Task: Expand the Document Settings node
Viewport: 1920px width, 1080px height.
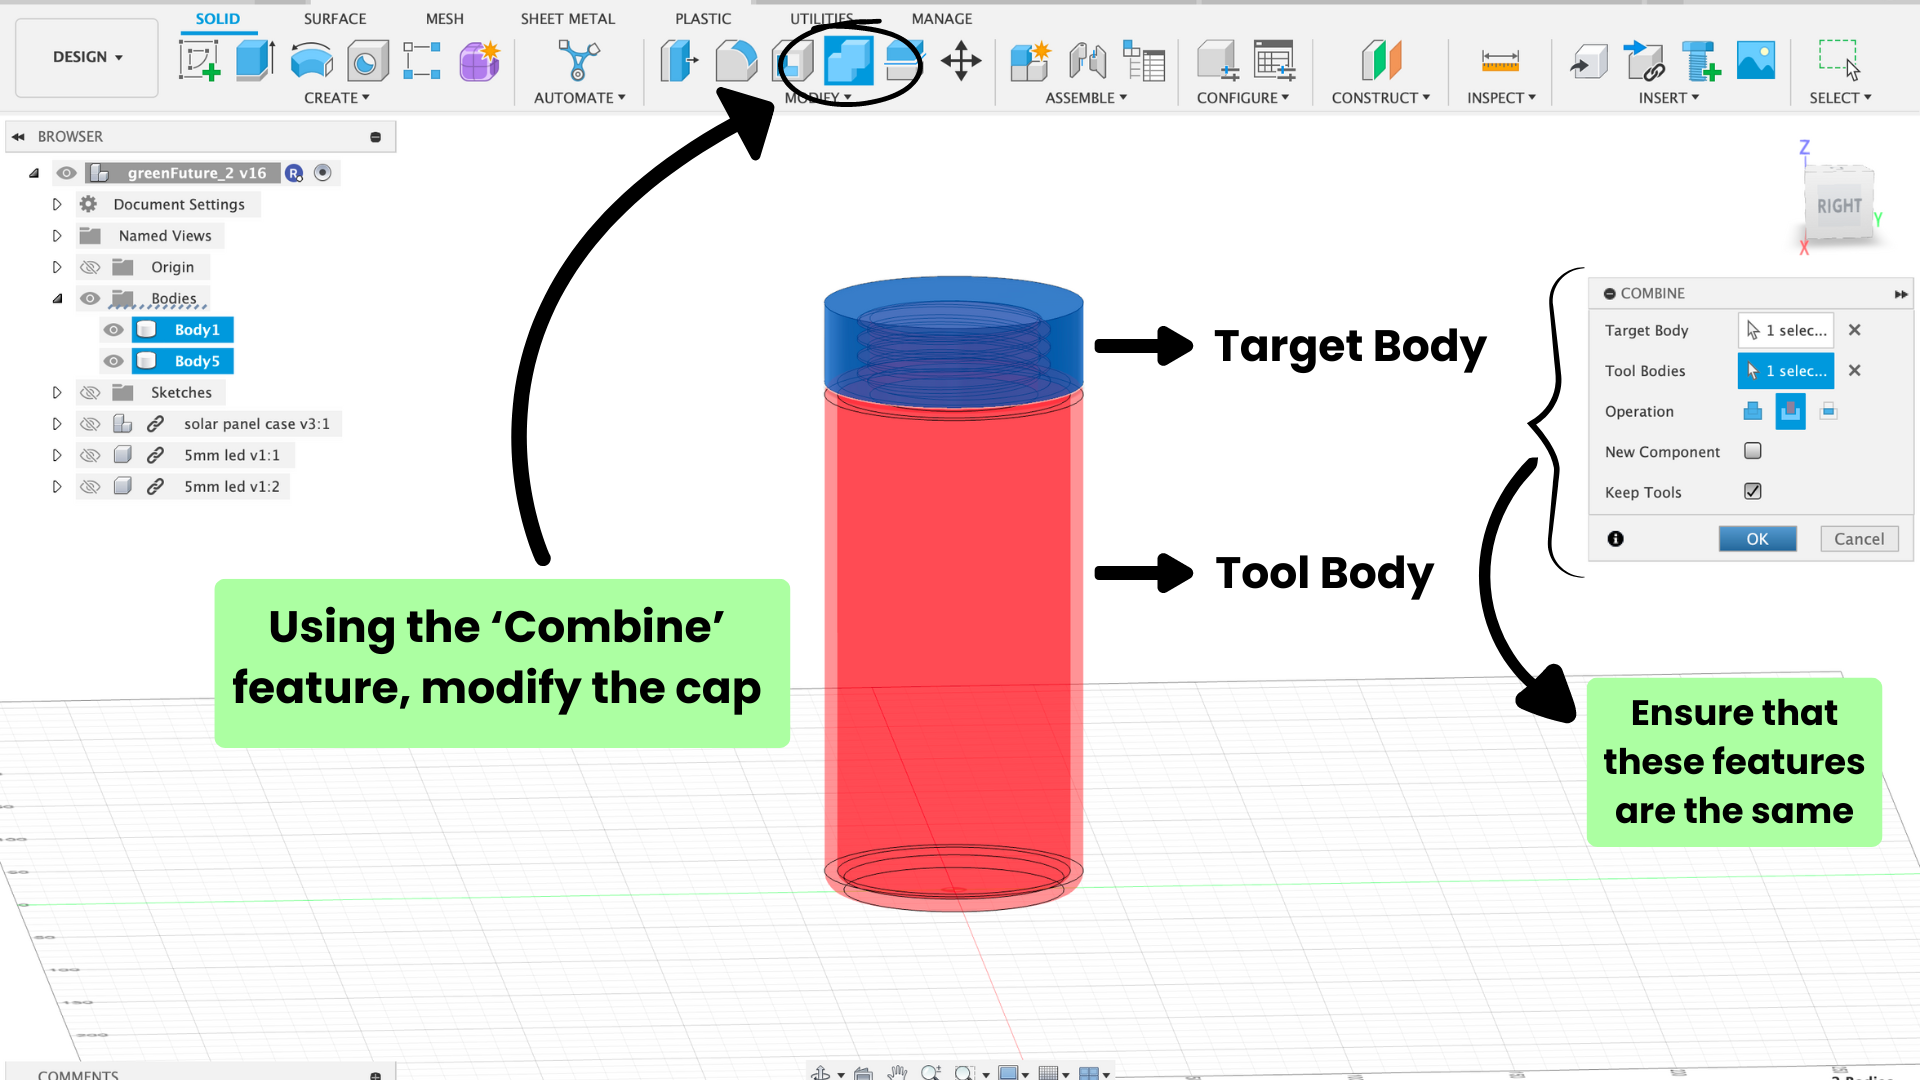Action: tap(57, 204)
